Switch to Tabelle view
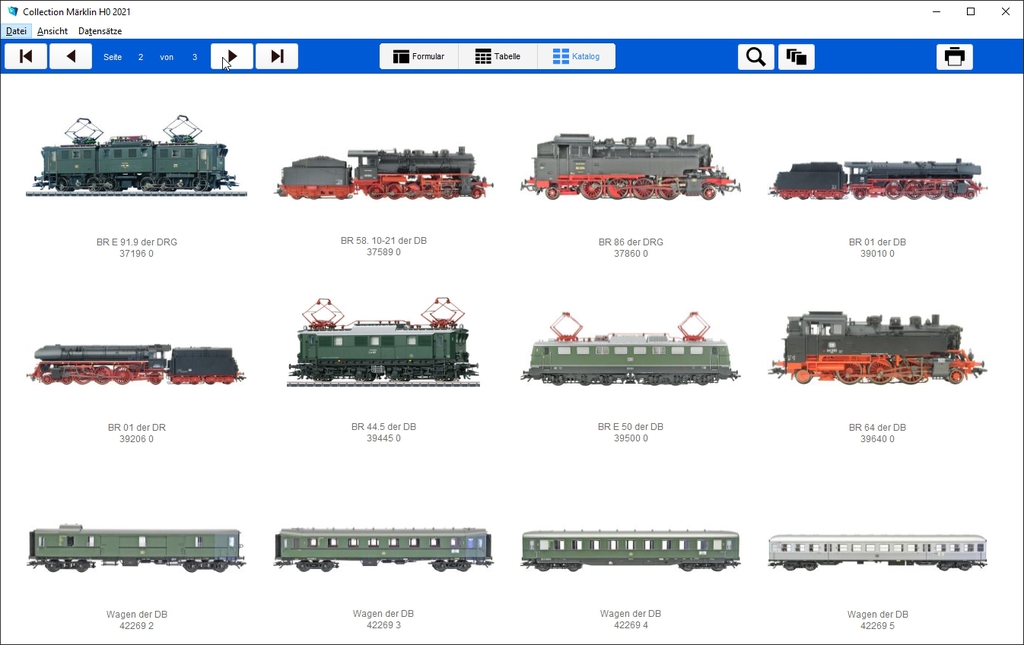The height and width of the screenshot is (645, 1024). pyautogui.click(x=498, y=57)
